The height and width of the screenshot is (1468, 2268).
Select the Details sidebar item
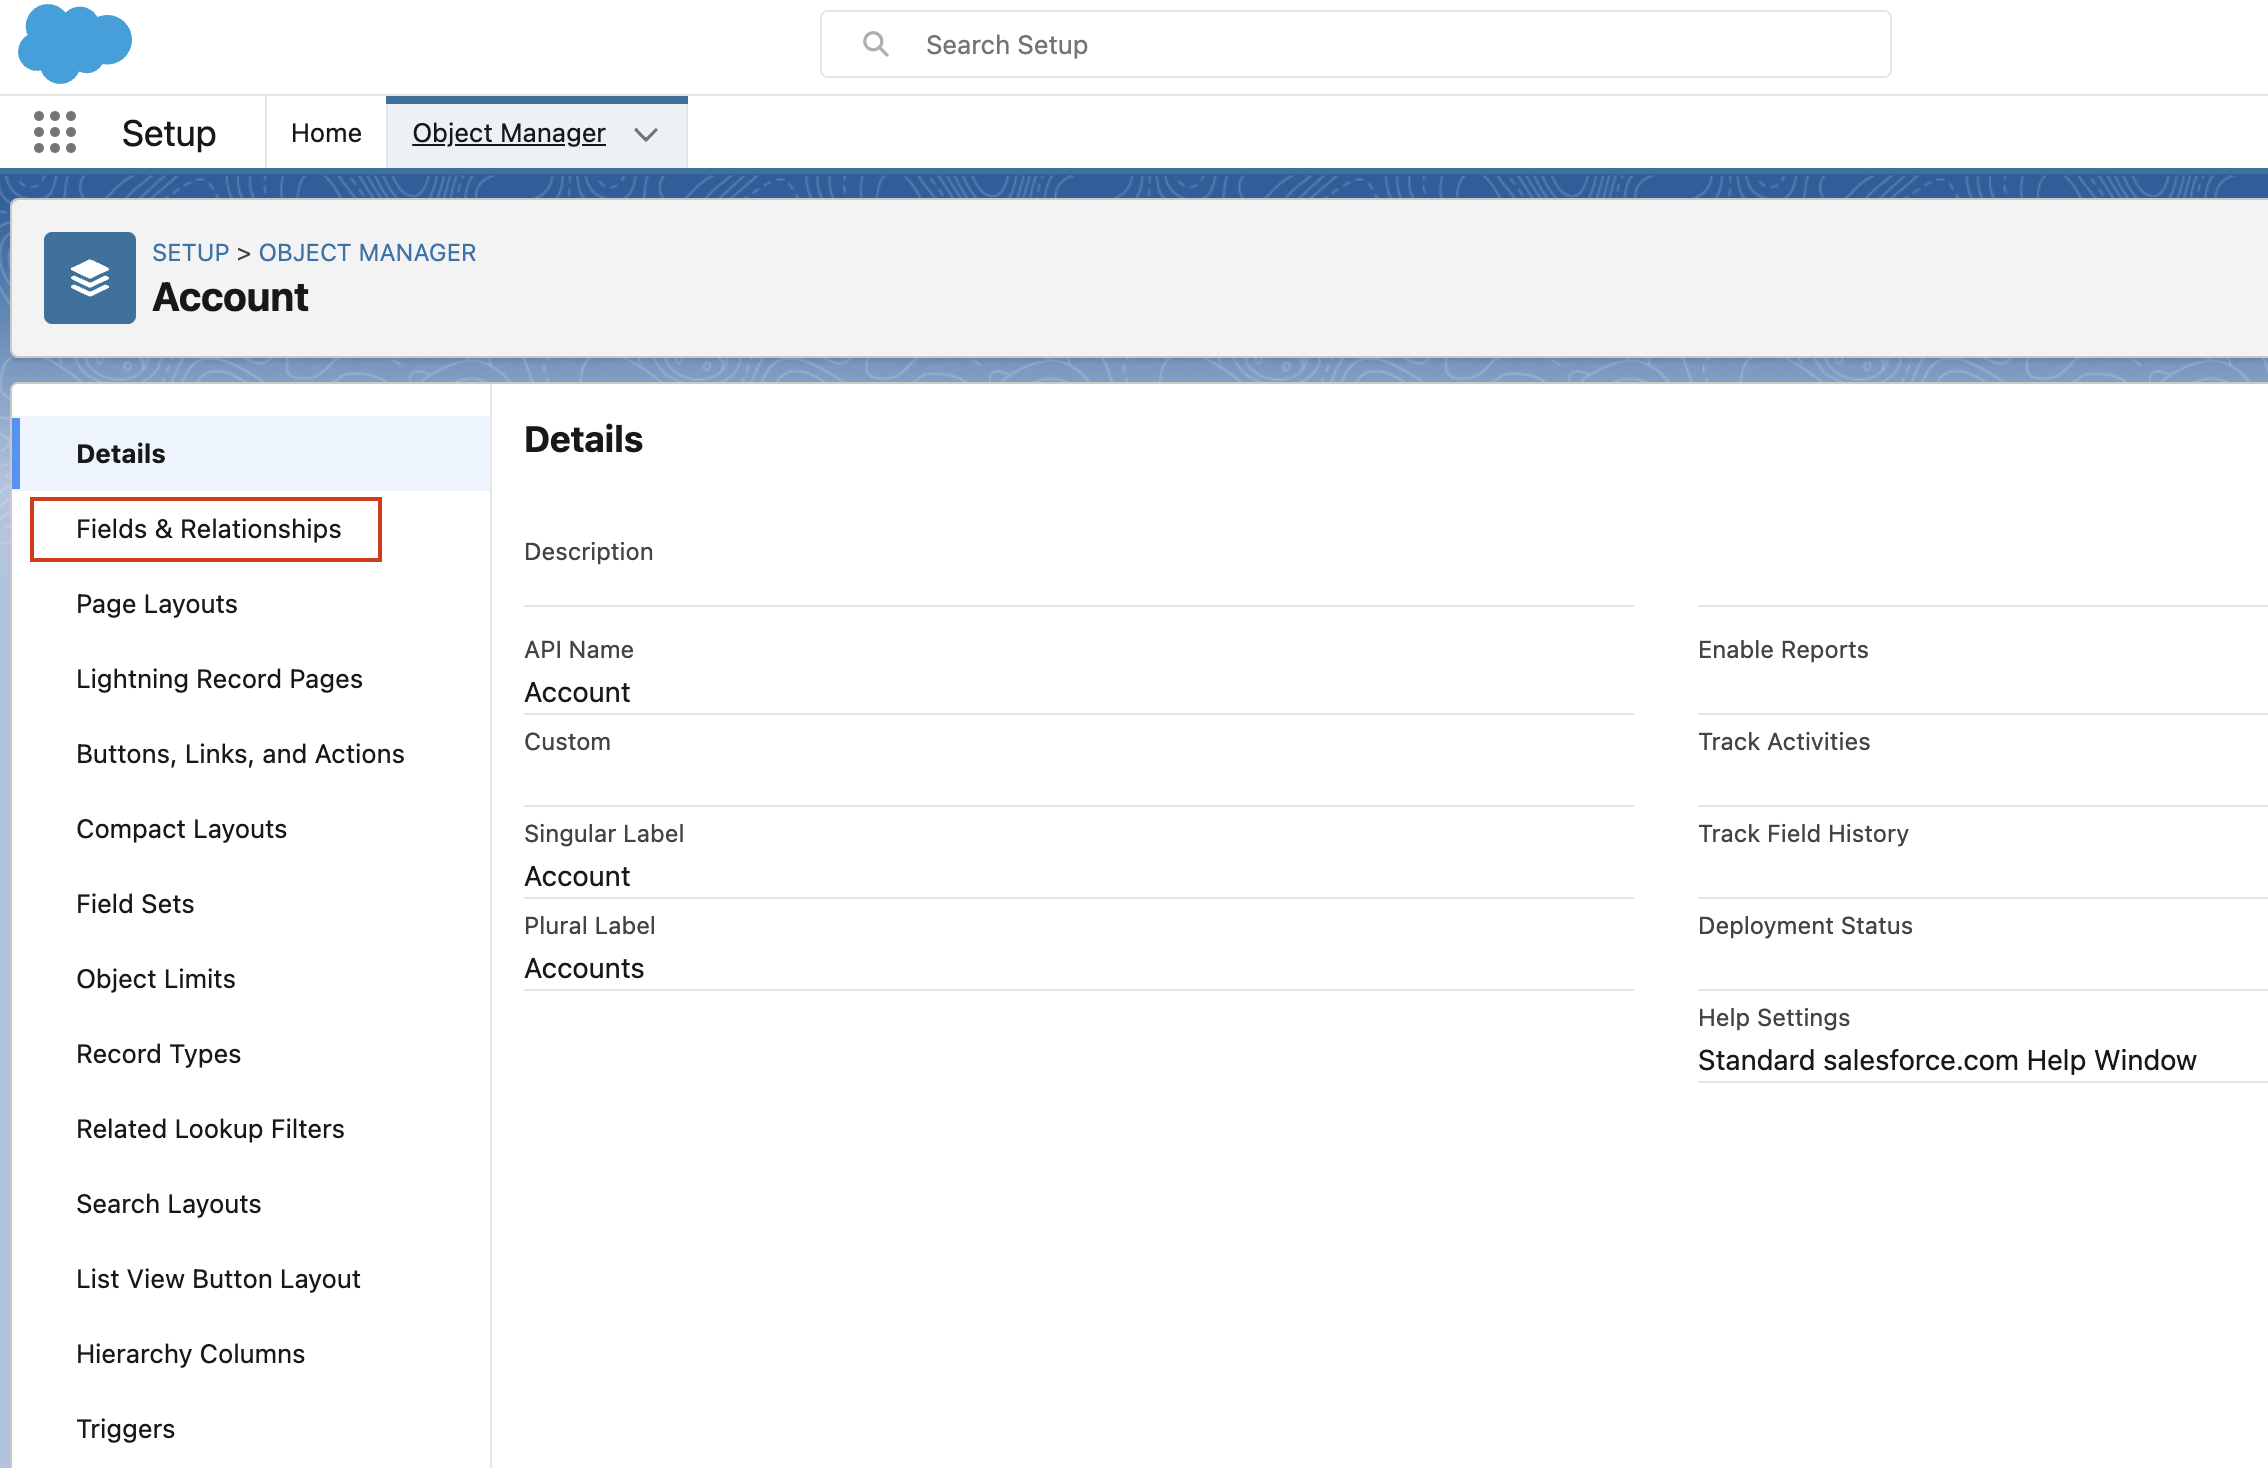121,454
